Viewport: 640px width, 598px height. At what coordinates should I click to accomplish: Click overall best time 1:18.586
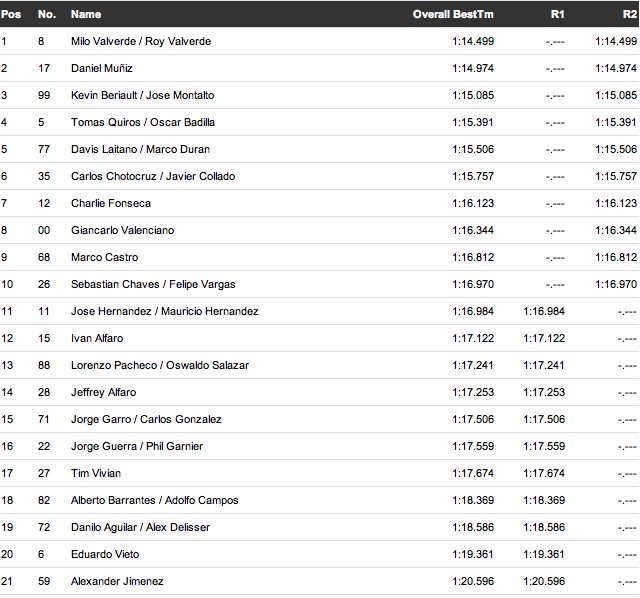[x=473, y=527]
